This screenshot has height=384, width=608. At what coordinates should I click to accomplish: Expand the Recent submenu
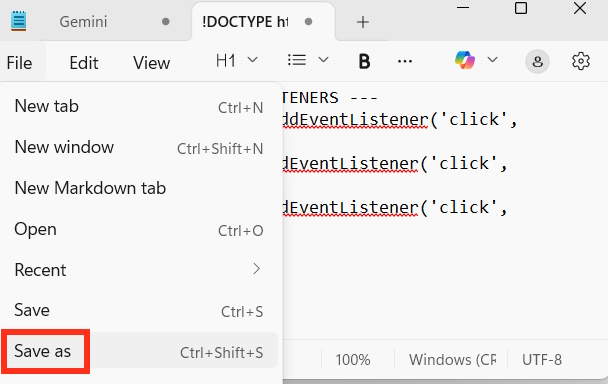(140, 270)
